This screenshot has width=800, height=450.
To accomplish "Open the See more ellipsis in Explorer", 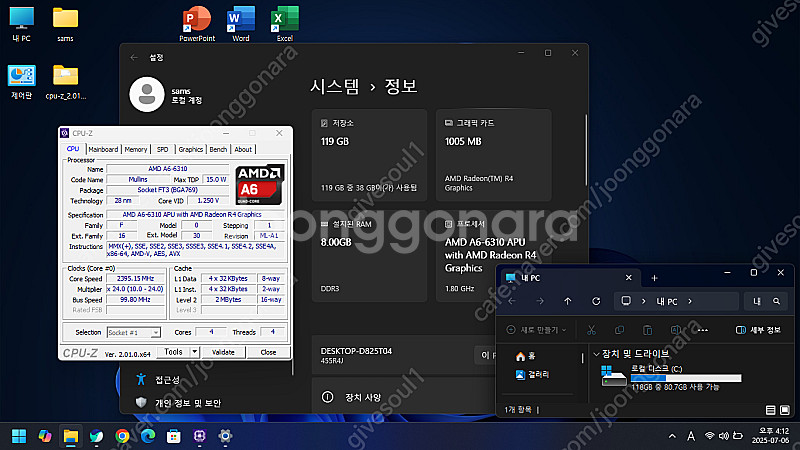I will coord(703,330).
